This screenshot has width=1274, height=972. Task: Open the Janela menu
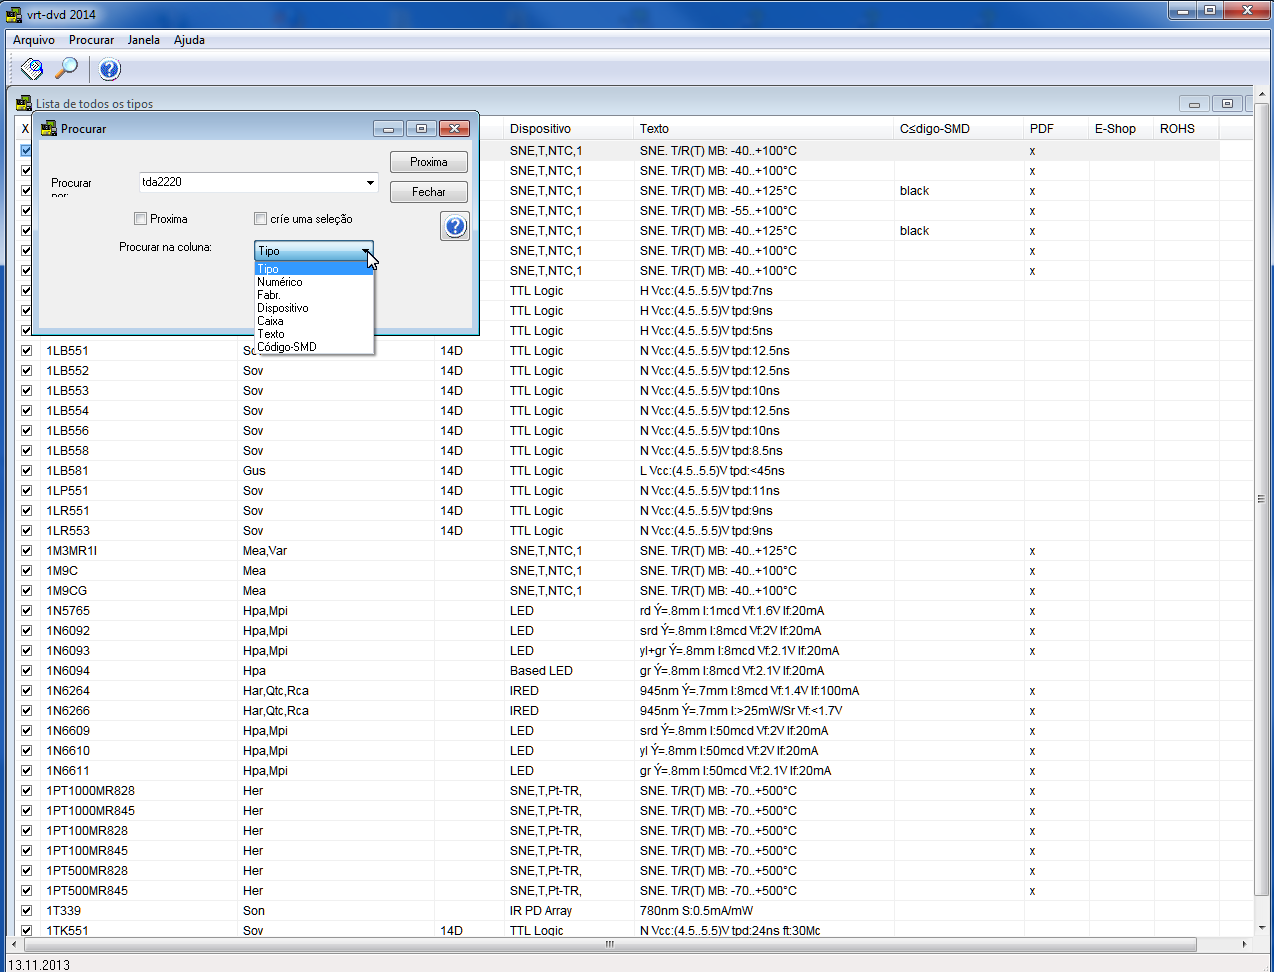(144, 40)
